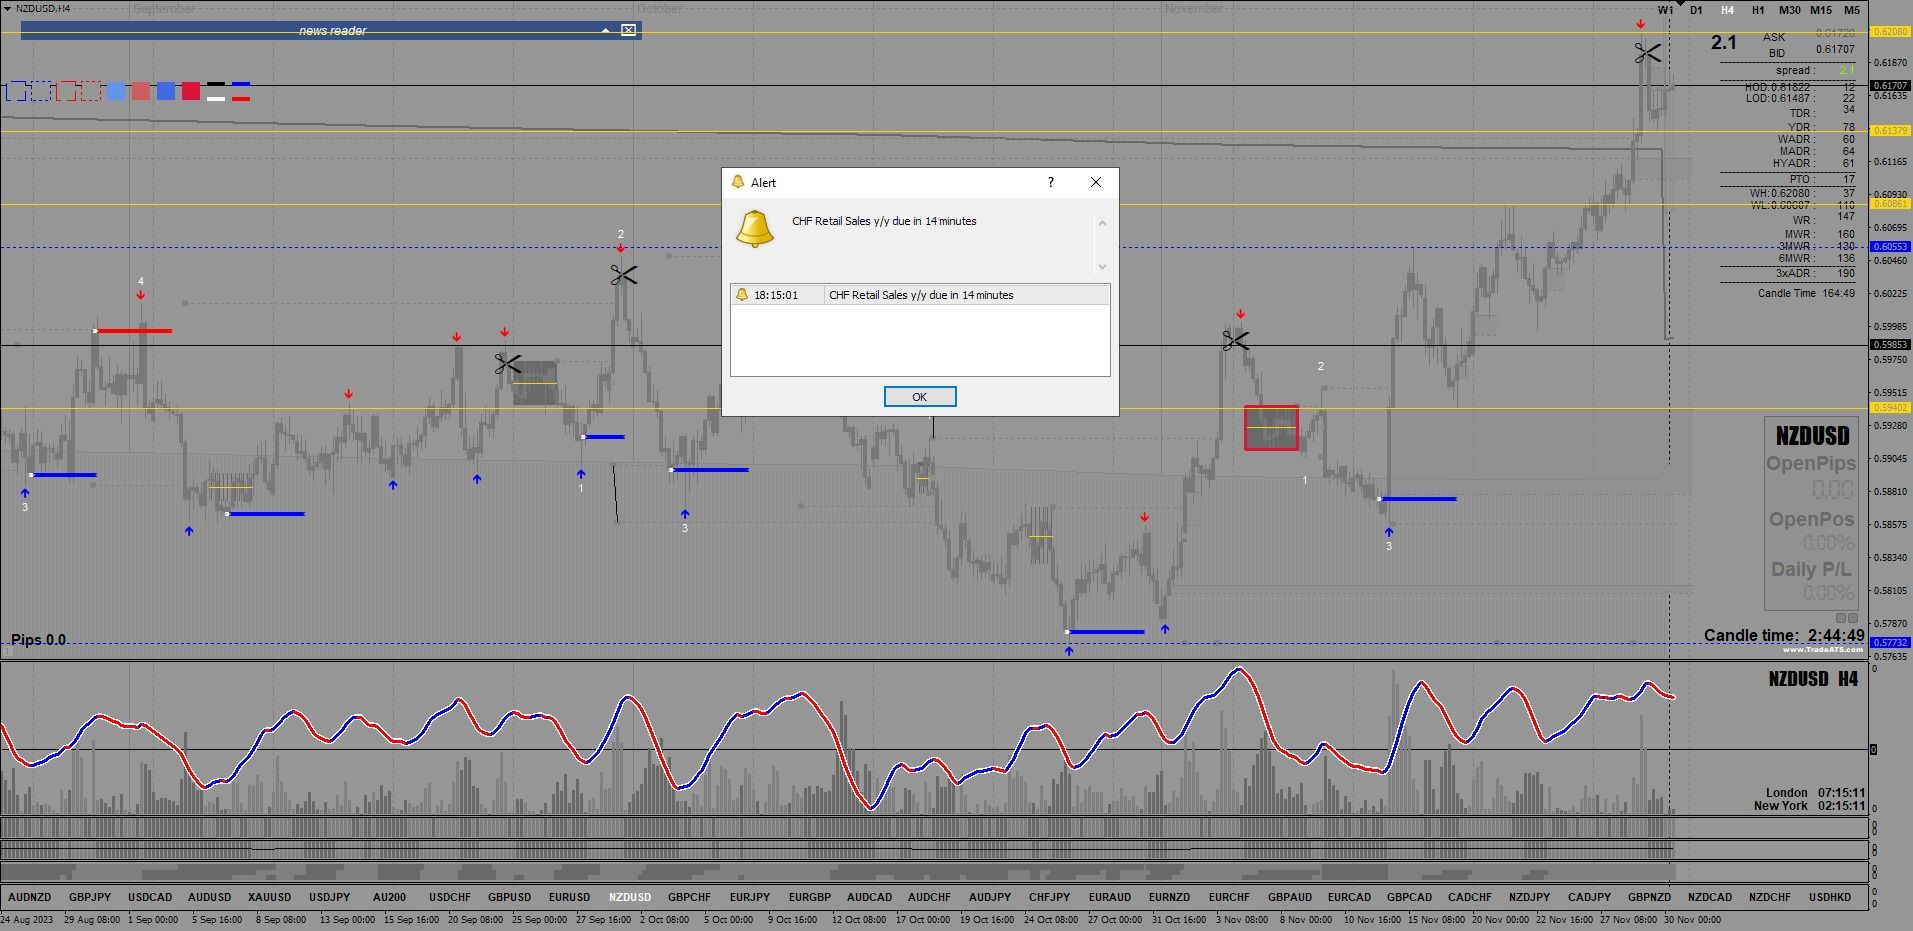Pick the crimson filled square
Screen dimensions: 1913x931
click(191, 92)
